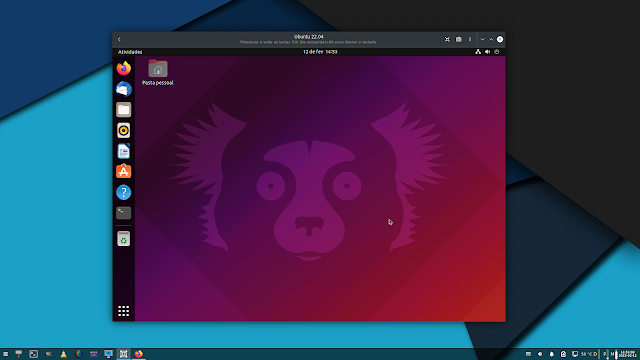
Task: Open the display tray icon on host panel
Action: [575, 354]
